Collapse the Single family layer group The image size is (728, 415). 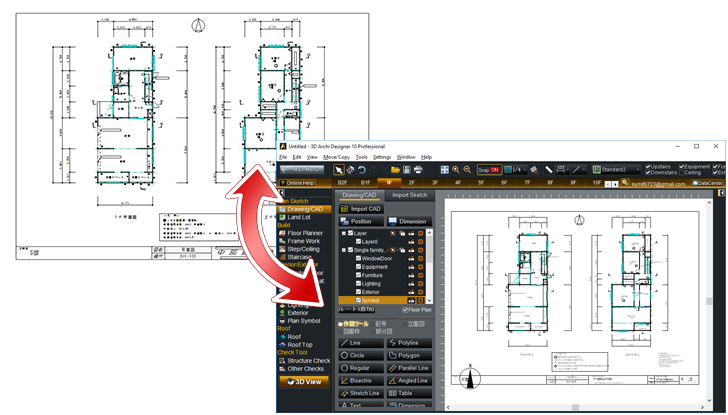344,250
